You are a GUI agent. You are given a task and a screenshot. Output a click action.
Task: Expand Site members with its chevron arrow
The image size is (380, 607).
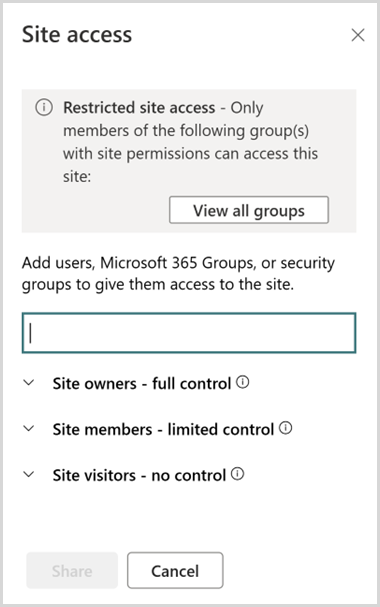pyautogui.click(x=29, y=429)
